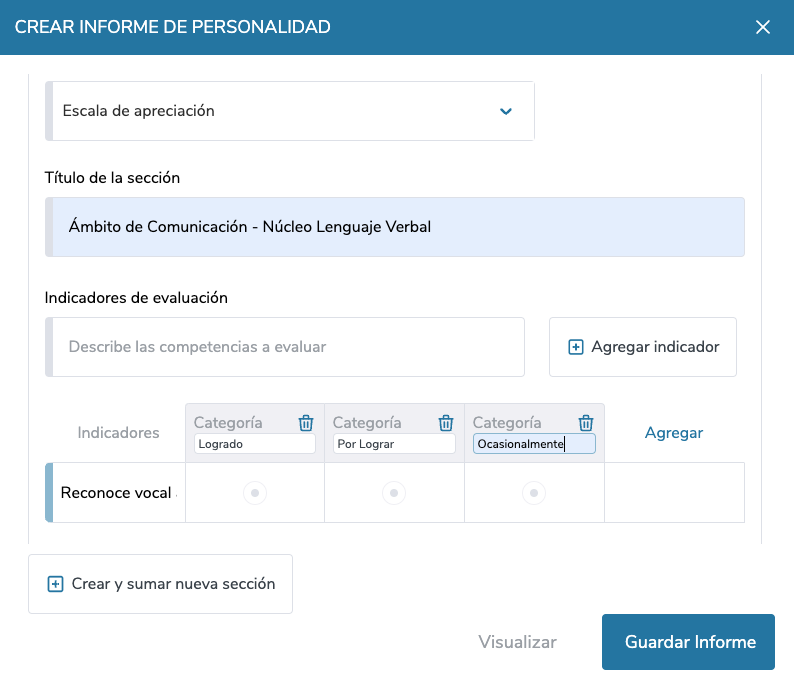This screenshot has width=794, height=685.
Task: Edit the Logrado category name field
Action: point(255,444)
